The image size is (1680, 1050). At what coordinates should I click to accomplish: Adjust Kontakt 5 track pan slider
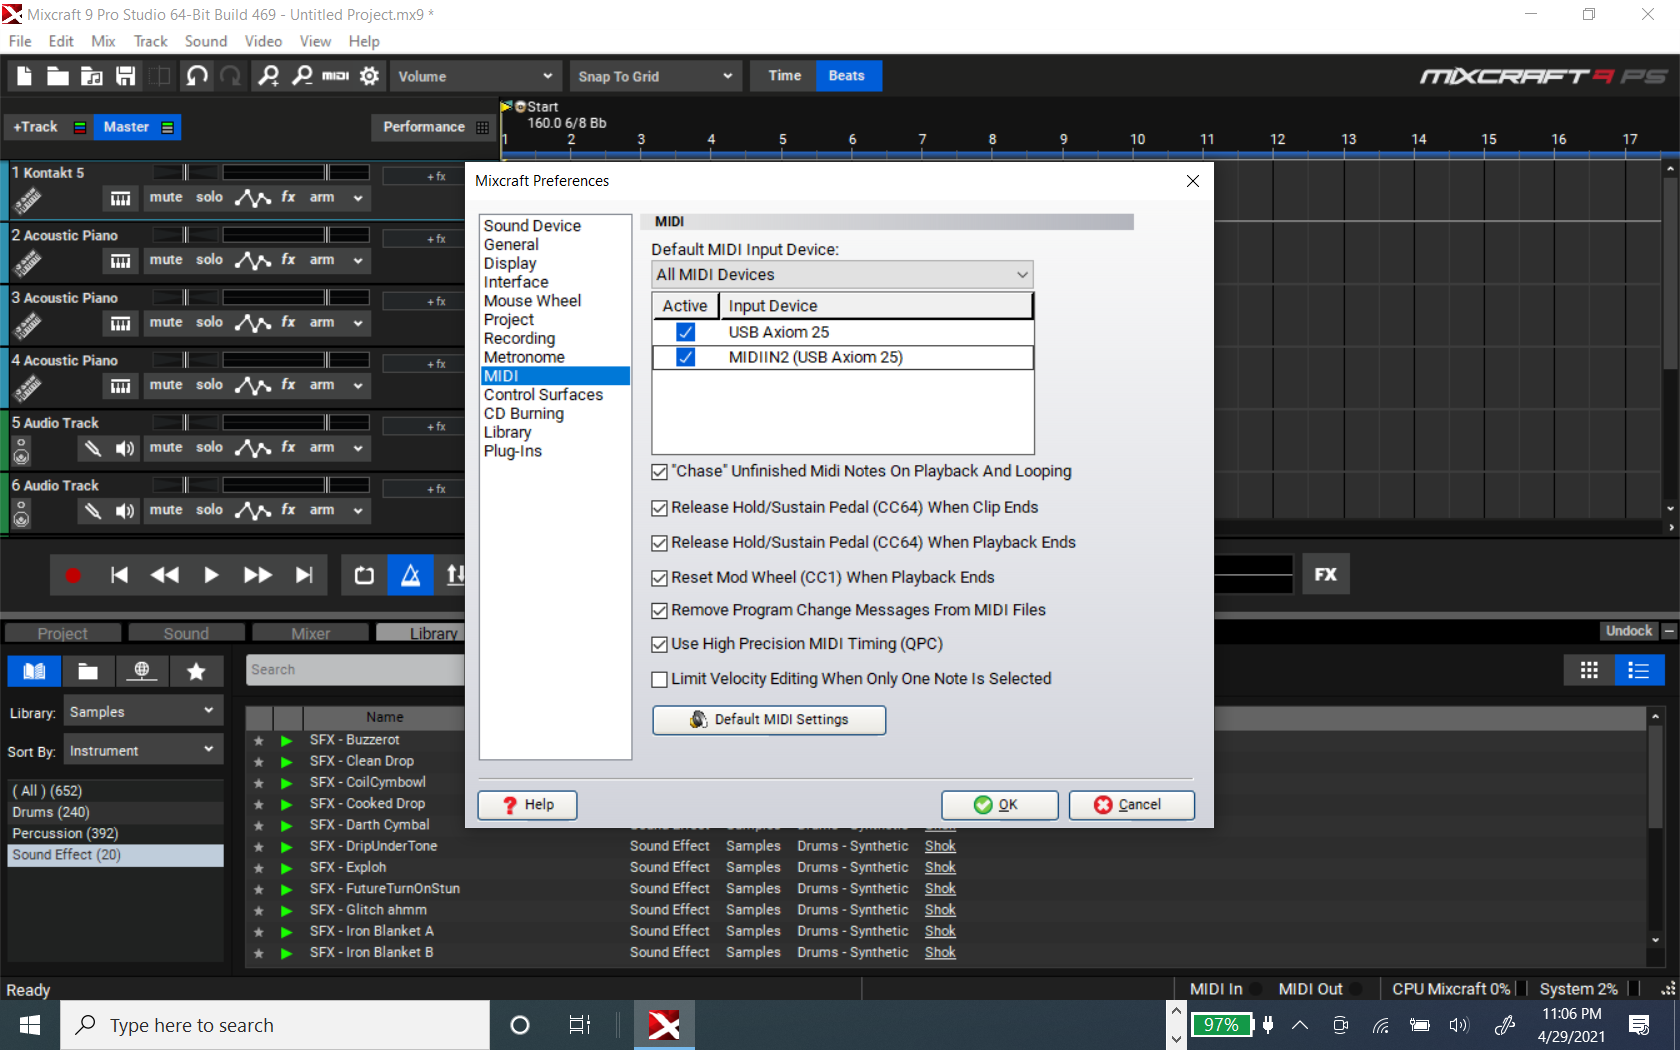coord(185,173)
